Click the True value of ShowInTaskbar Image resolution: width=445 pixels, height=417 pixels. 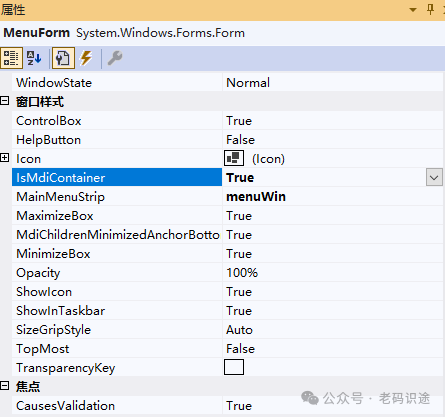[x=239, y=311]
